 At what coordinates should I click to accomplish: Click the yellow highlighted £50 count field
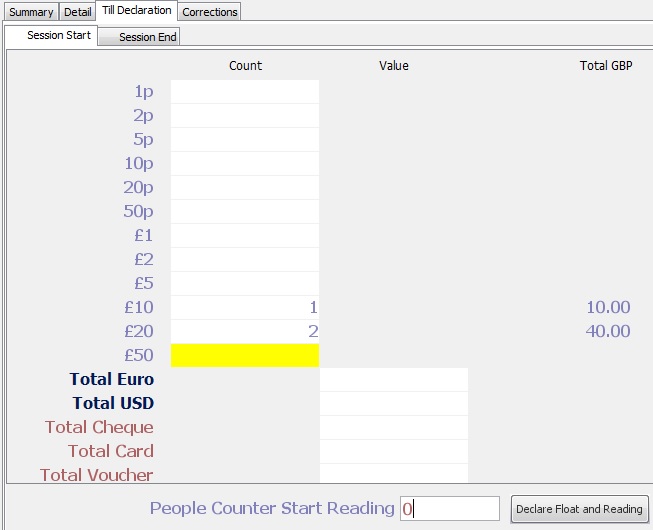[245, 356]
